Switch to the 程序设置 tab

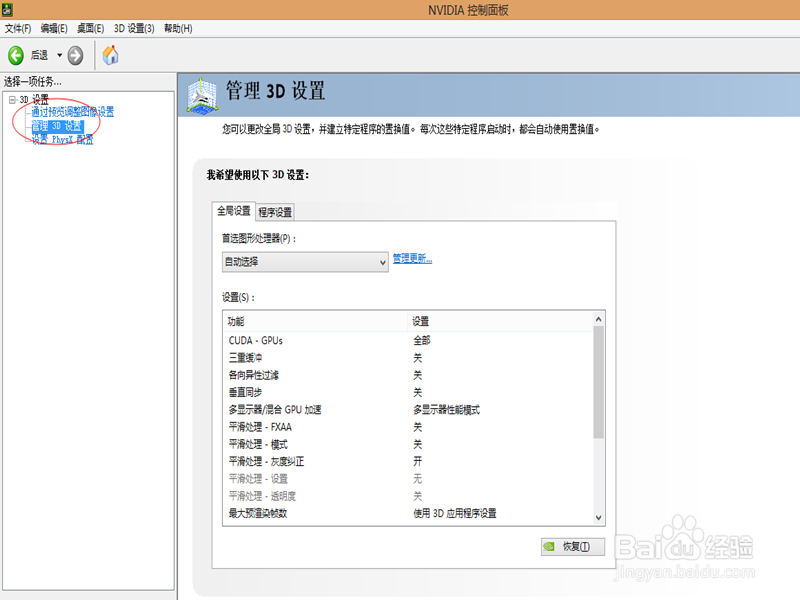click(x=275, y=212)
